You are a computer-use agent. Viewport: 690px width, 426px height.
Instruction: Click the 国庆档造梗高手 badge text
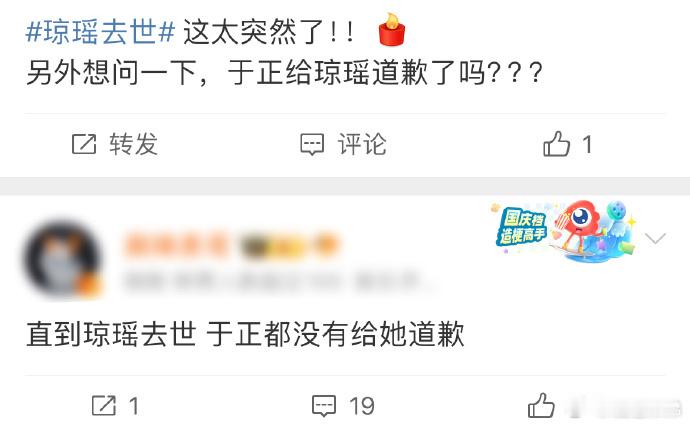pyautogui.click(x=521, y=227)
